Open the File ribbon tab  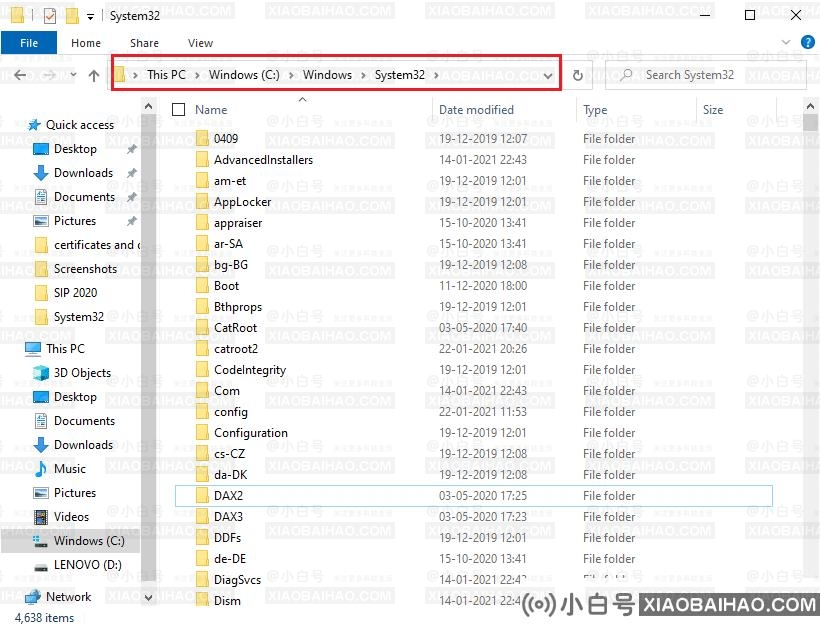pyautogui.click(x=29, y=43)
